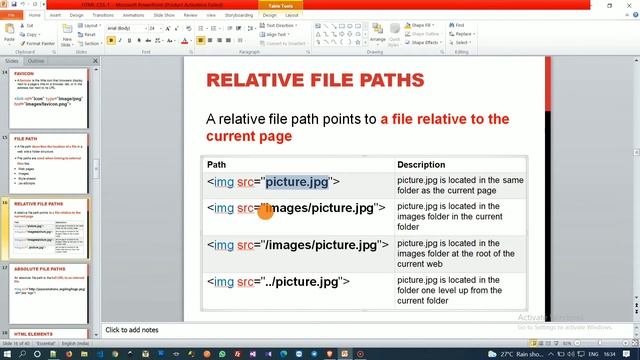Decrease the list indent level
The height and width of the screenshot is (360, 640).
click(230, 28)
